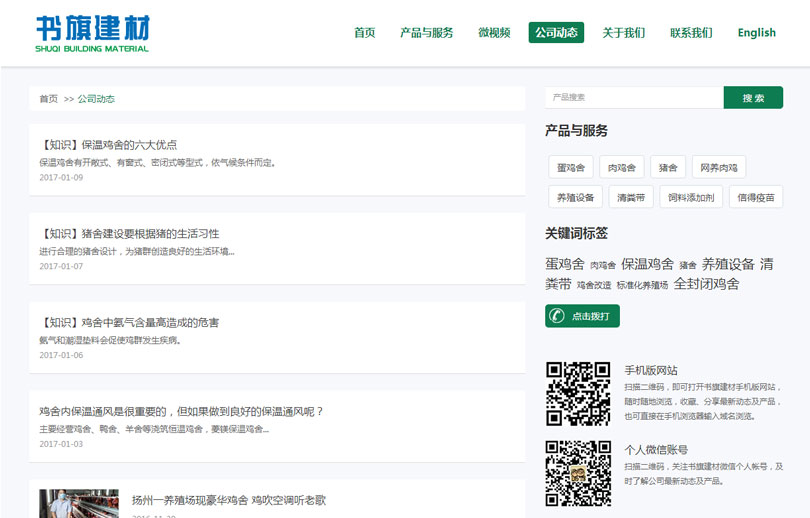Go to 首页 in top navigation
Screen dimensions: 810x518
(364, 33)
